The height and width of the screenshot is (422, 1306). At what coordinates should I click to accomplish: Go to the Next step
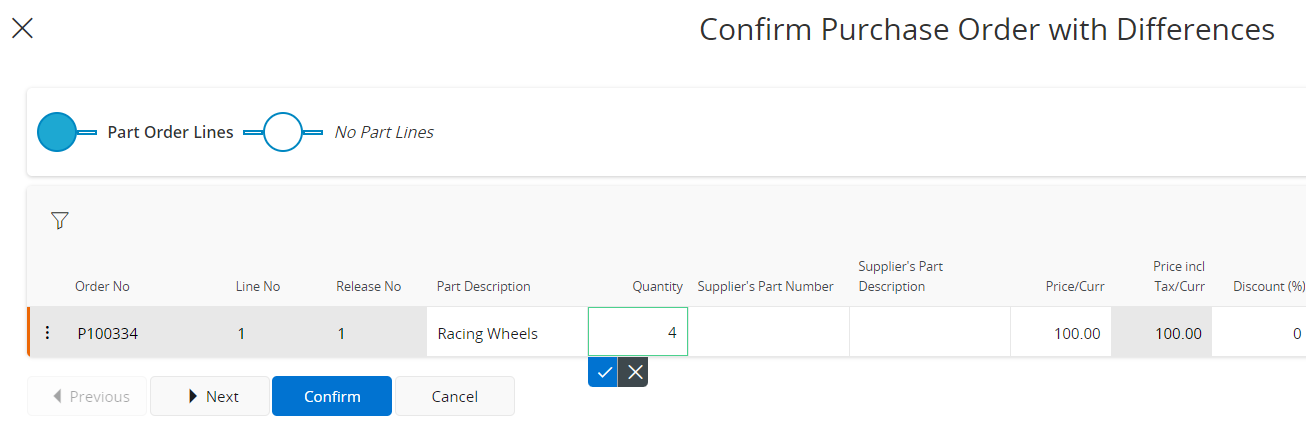click(210, 396)
